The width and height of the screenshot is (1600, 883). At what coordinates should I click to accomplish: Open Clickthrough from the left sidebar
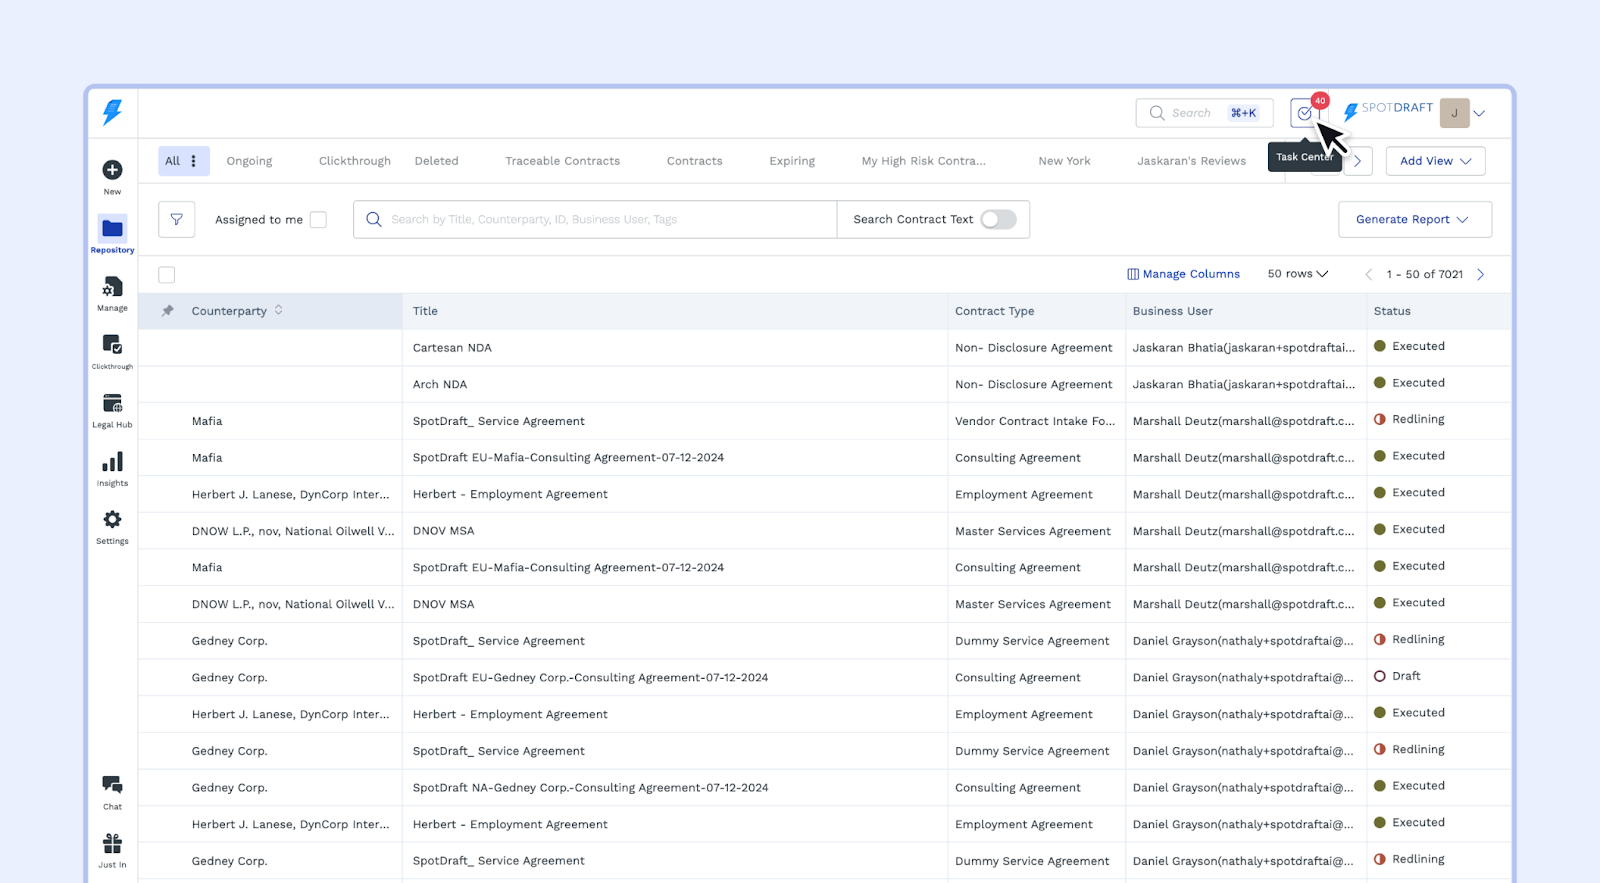click(x=112, y=346)
